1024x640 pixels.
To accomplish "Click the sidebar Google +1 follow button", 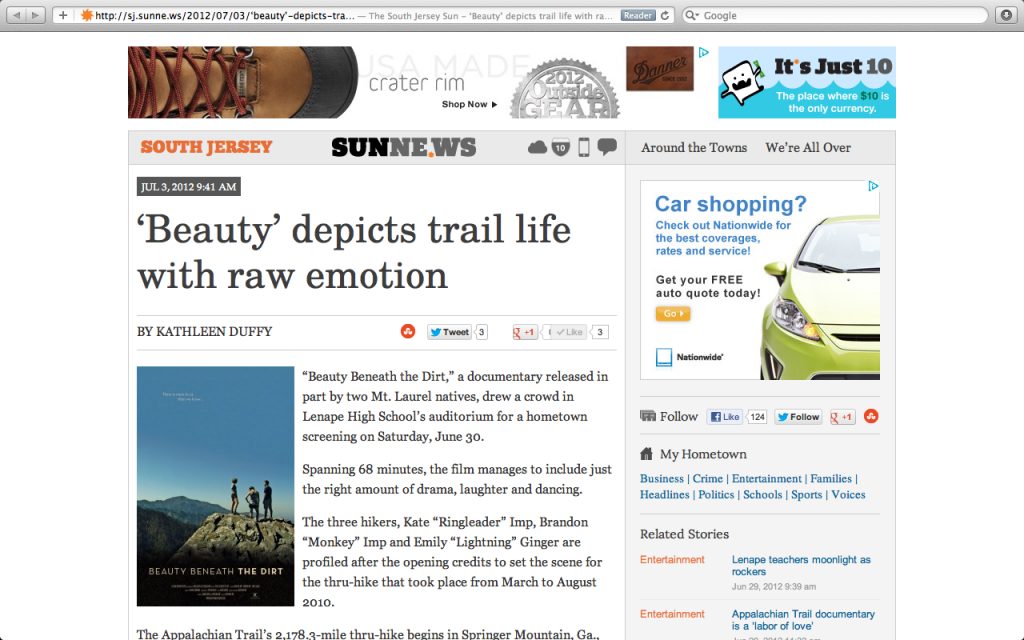I will coord(842,417).
